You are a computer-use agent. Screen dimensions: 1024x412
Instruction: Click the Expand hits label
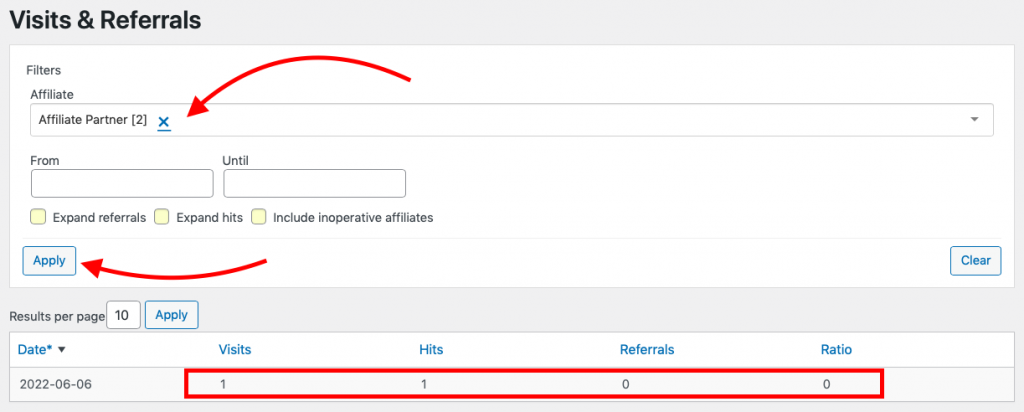click(210, 217)
